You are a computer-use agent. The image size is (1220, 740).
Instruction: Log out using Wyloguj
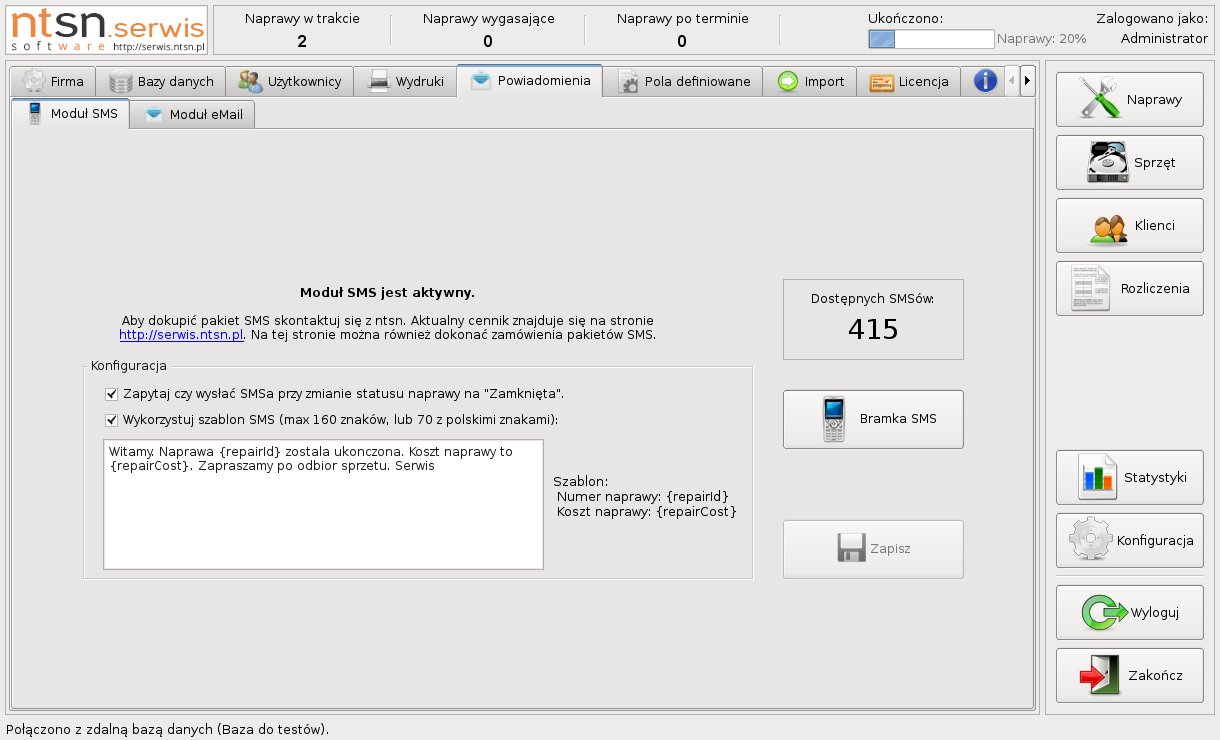(x=1129, y=613)
